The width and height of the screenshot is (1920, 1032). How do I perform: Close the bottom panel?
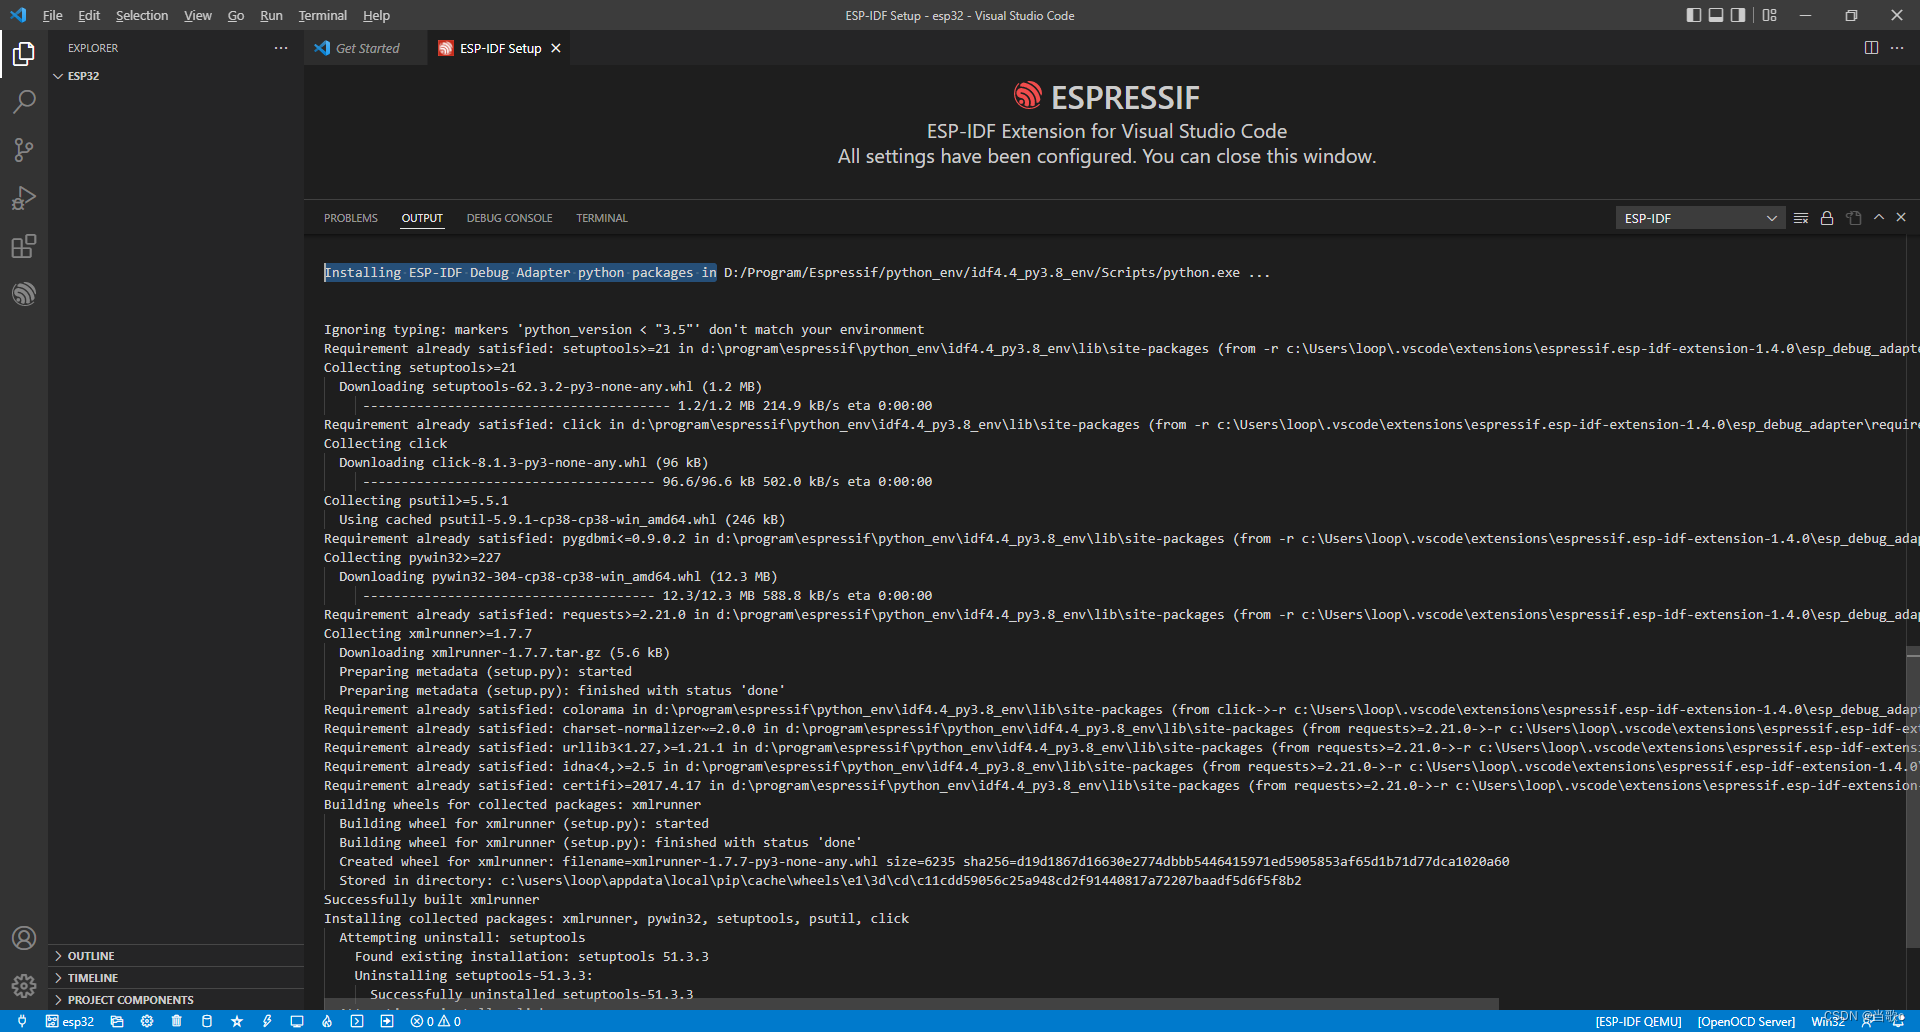tap(1901, 217)
